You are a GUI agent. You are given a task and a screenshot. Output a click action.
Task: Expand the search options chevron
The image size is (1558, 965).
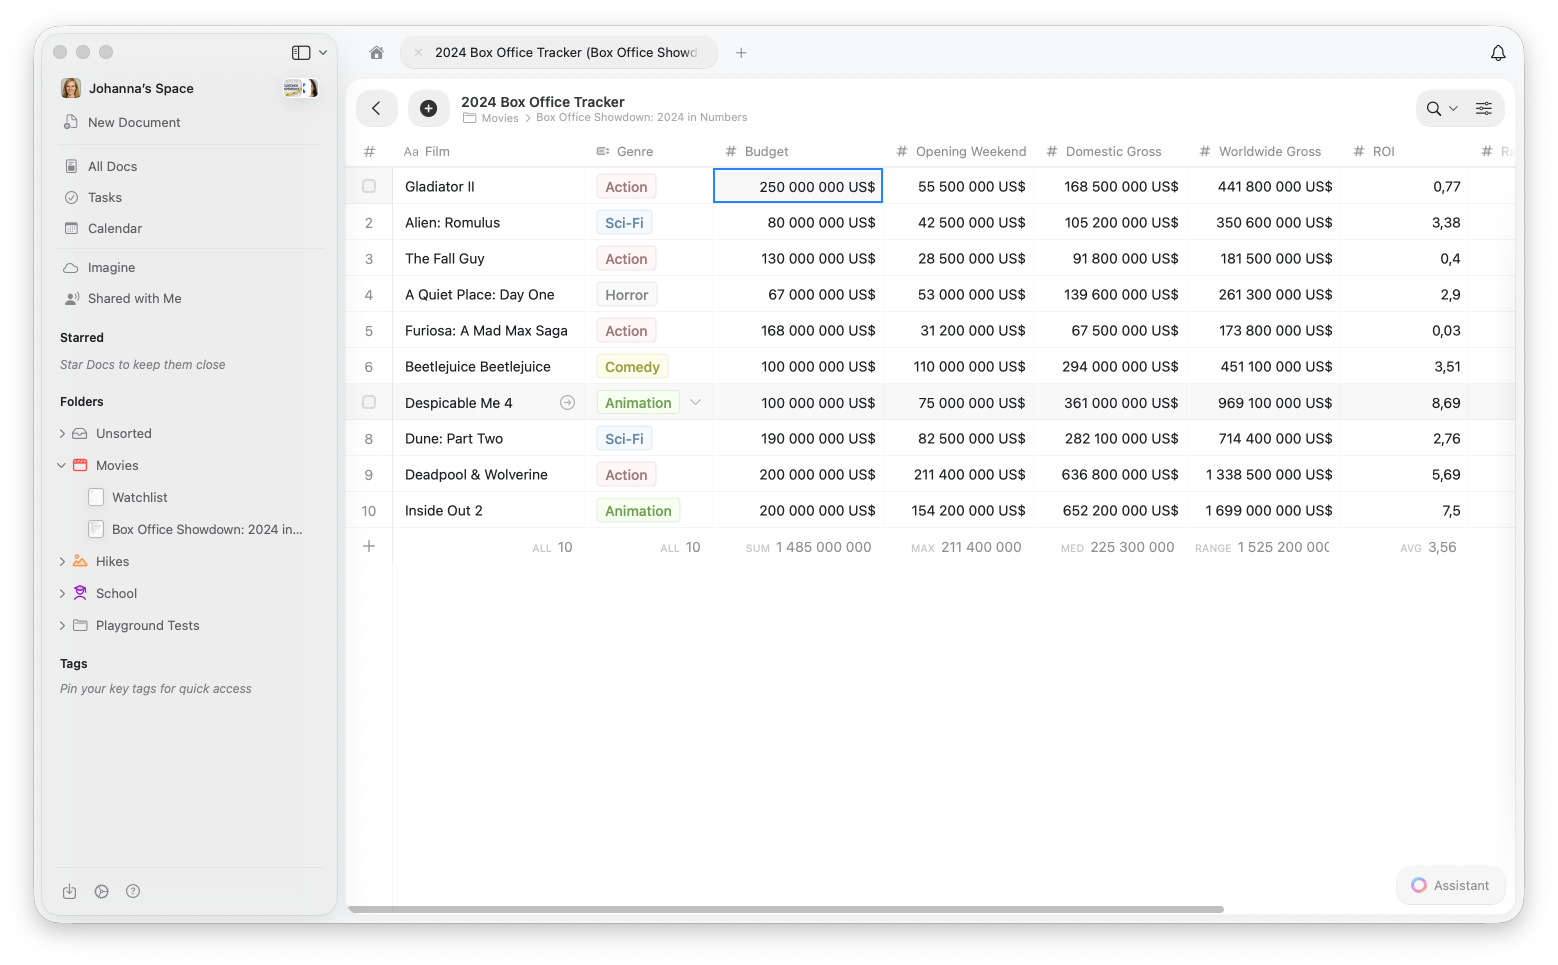click(1453, 108)
